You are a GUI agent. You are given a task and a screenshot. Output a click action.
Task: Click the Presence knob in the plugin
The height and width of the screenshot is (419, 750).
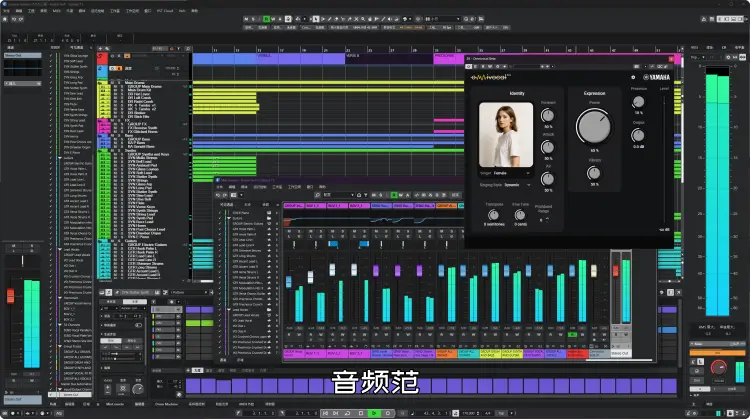pos(639,102)
